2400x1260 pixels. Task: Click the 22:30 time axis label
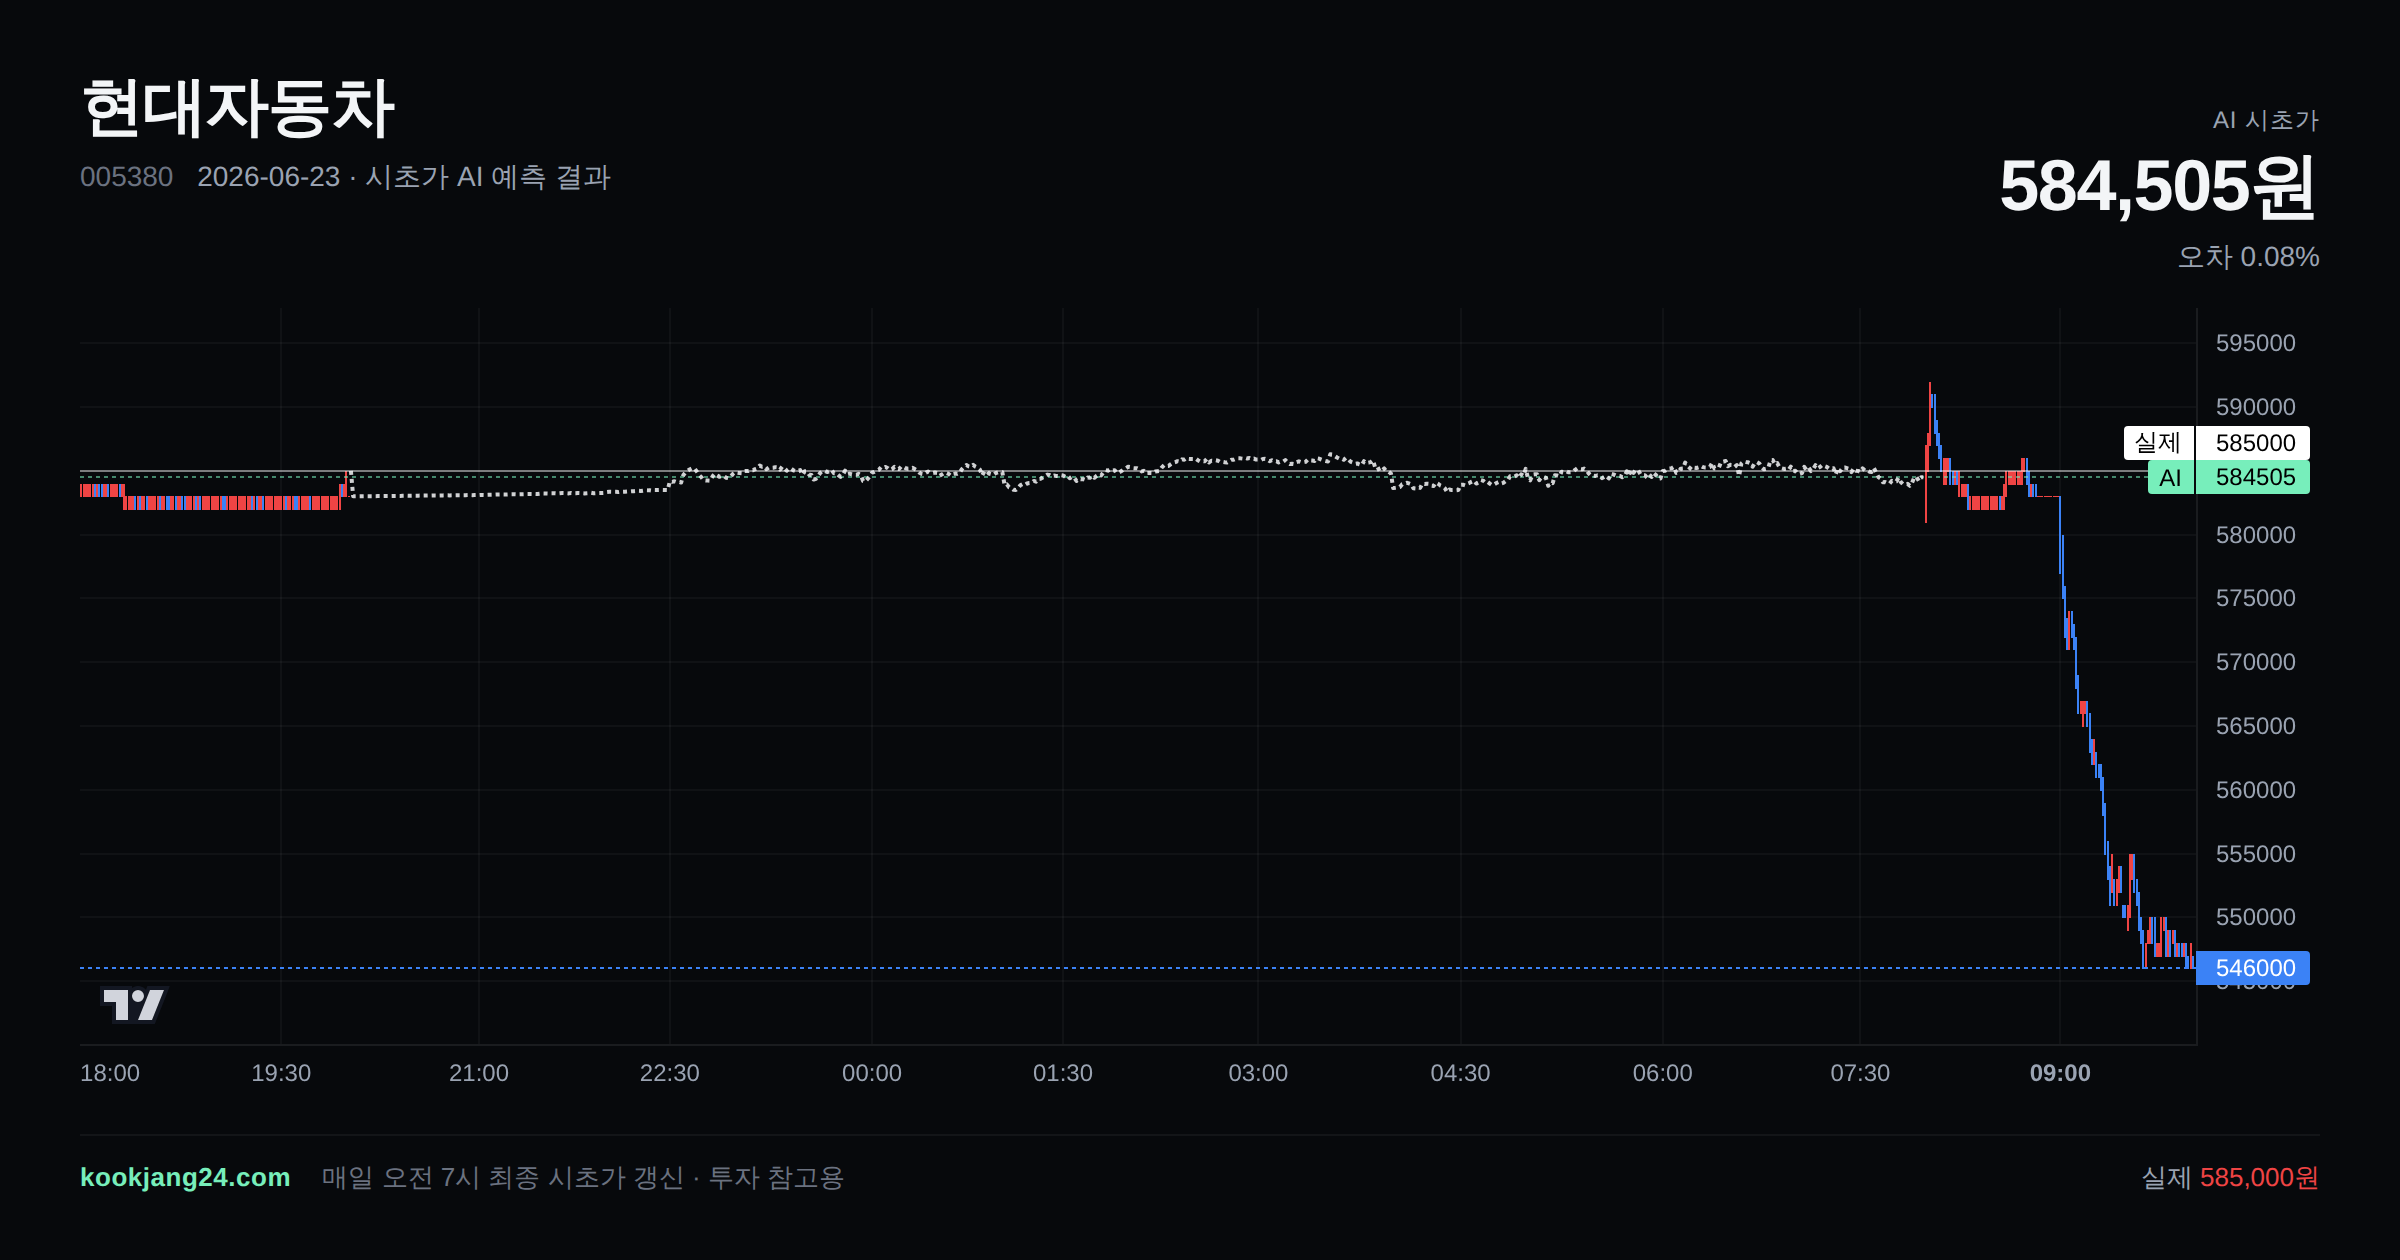tap(670, 1073)
